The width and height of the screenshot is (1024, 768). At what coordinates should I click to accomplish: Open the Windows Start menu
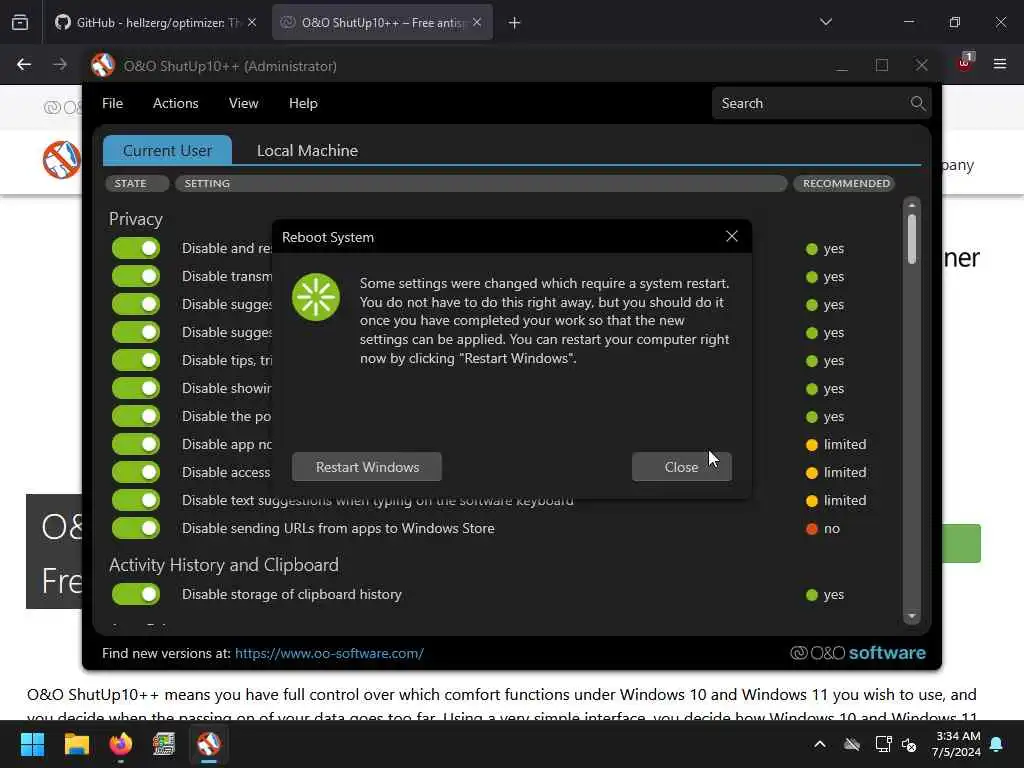pos(32,744)
